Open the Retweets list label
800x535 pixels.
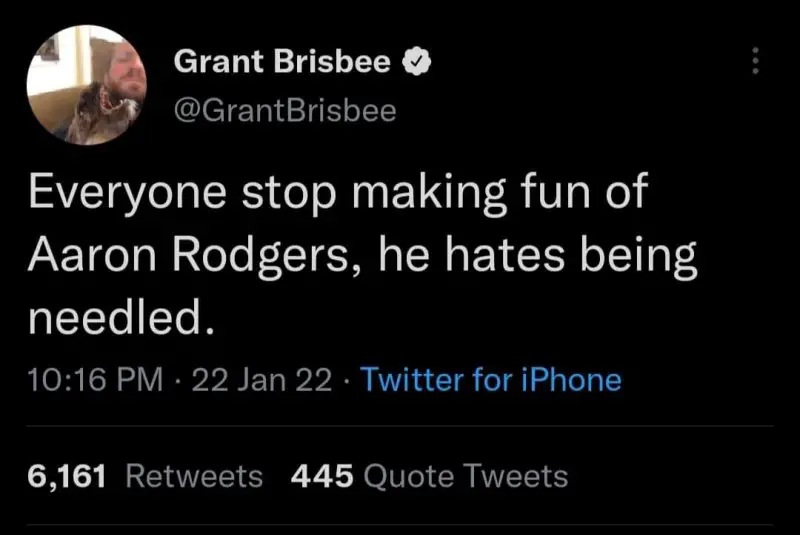tap(195, 476)
